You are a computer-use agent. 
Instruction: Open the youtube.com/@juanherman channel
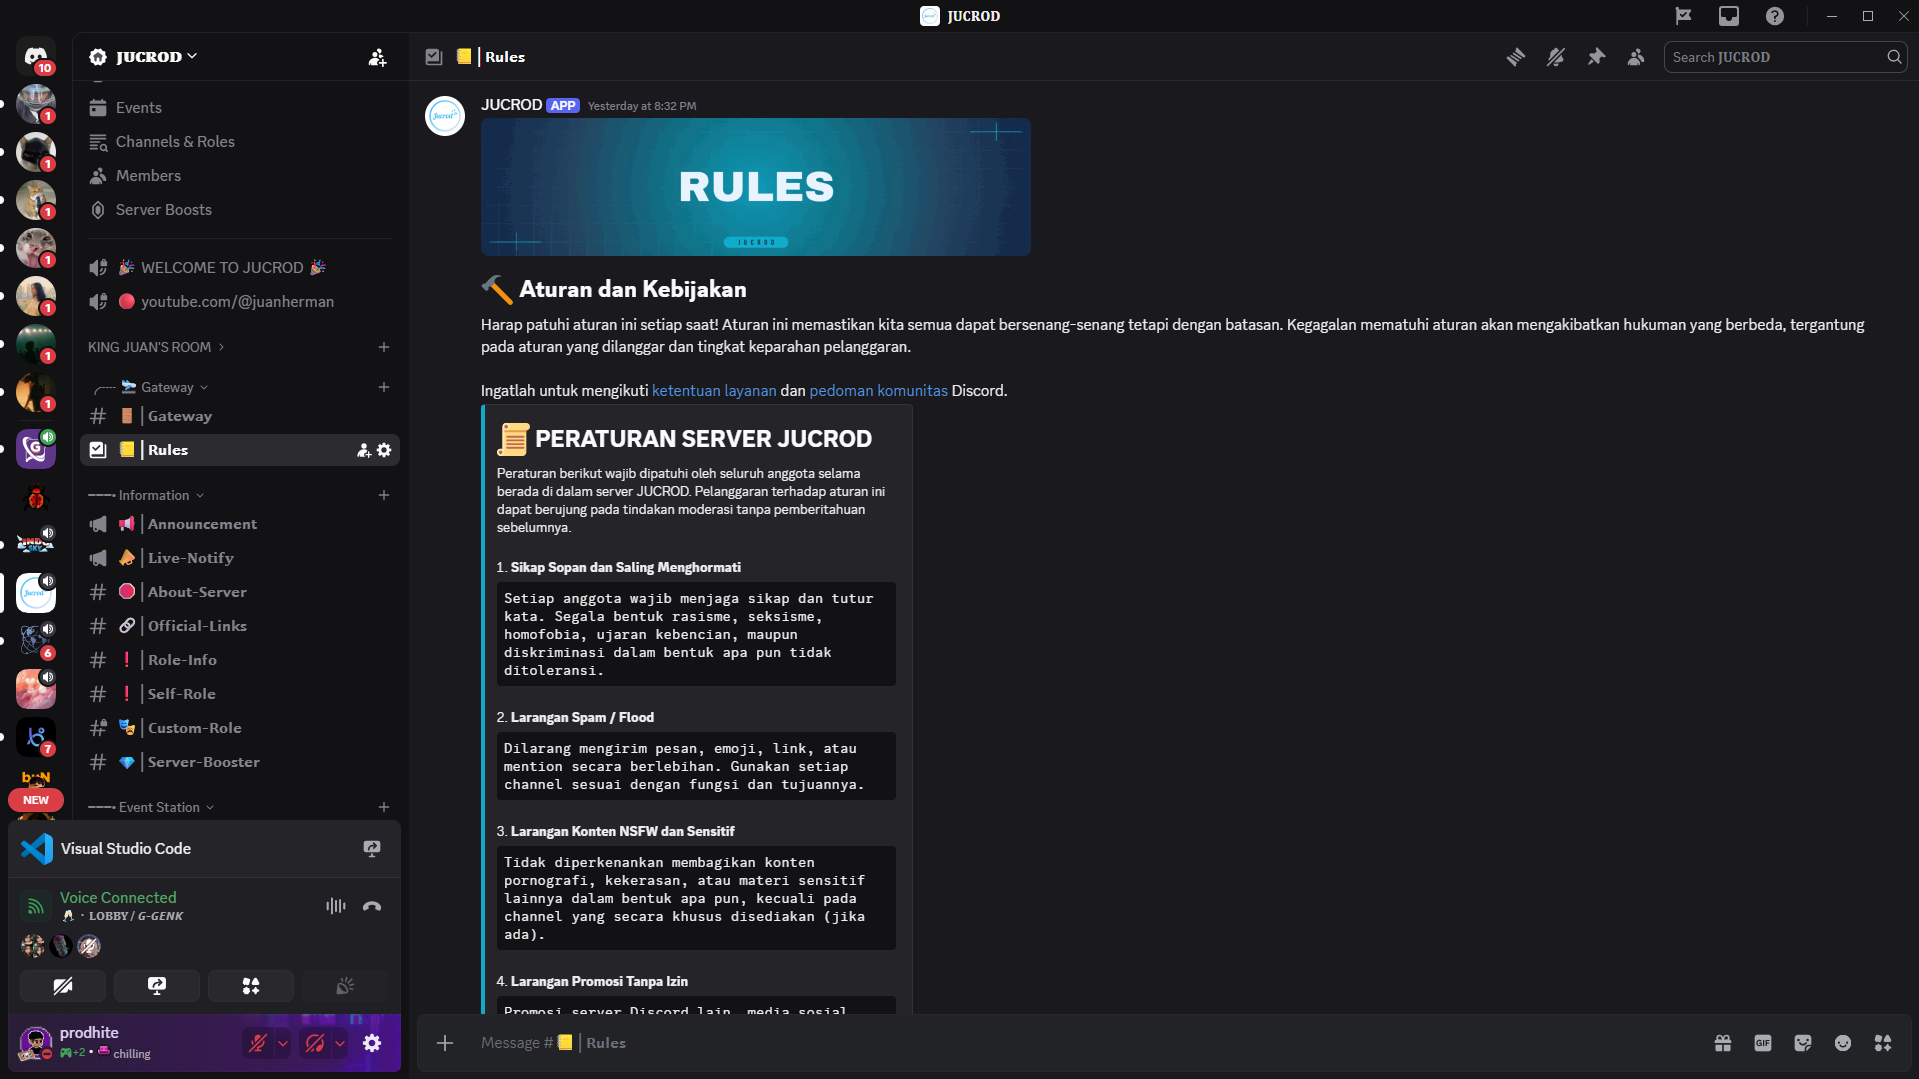(240, 302)
